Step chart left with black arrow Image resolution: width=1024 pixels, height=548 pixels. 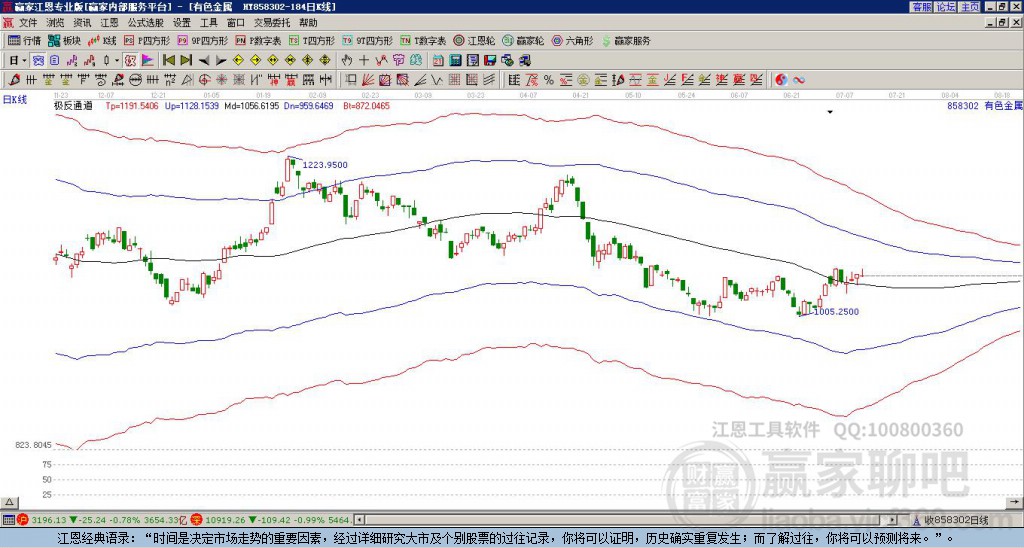[x=203, y=61]
